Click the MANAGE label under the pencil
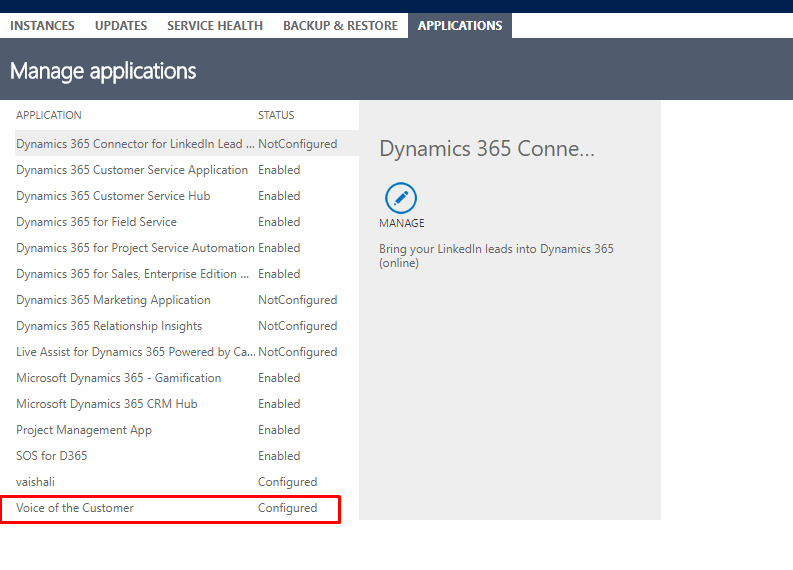Viewport: 793px width, 570px height. pyautogui.click(x=402, y=223)
